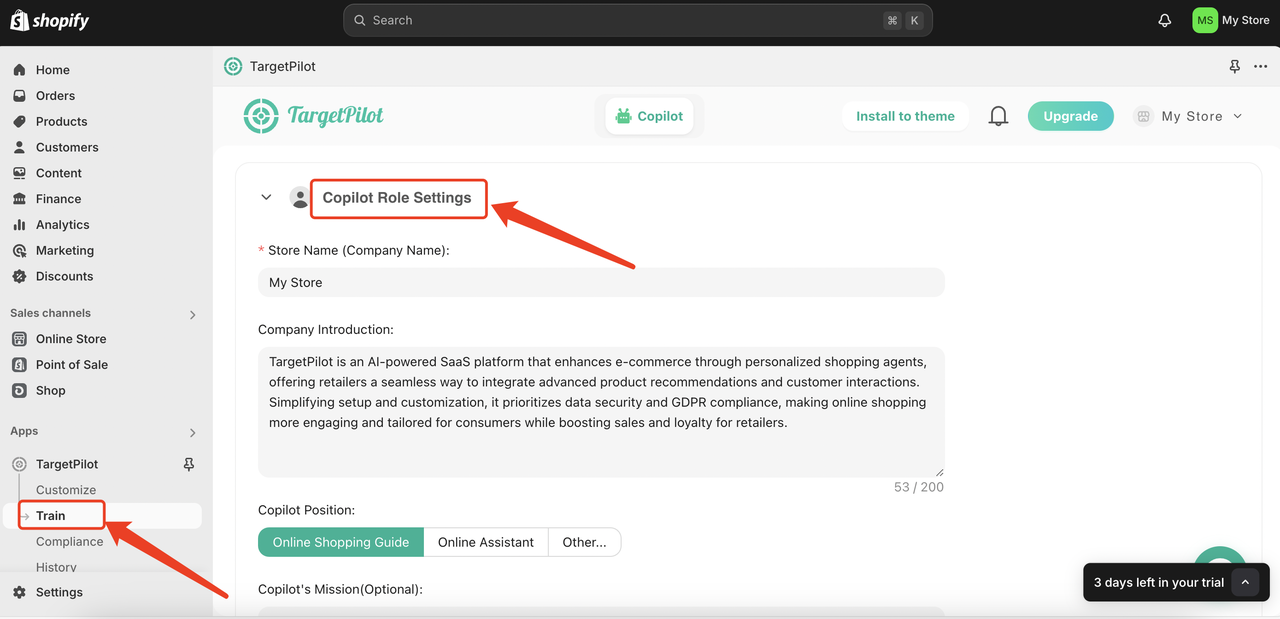Open Customize under TargetPilot
This screenshot has height=619, width=1280.
coord(66,490)
